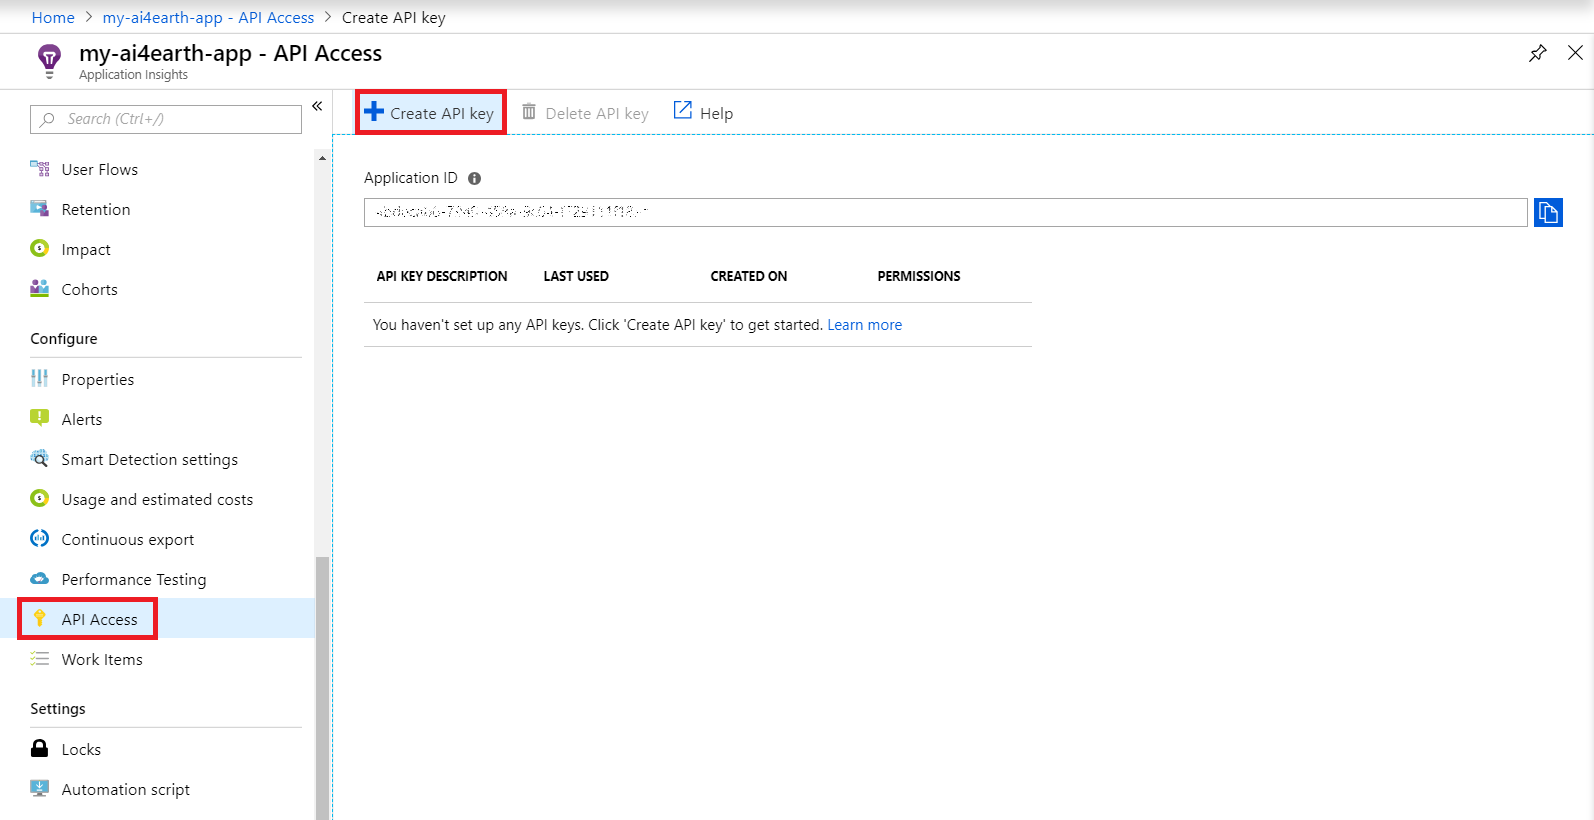
Task: Open my-ai4earth-app - API Access breadcrumb
Action: [208, 17]
